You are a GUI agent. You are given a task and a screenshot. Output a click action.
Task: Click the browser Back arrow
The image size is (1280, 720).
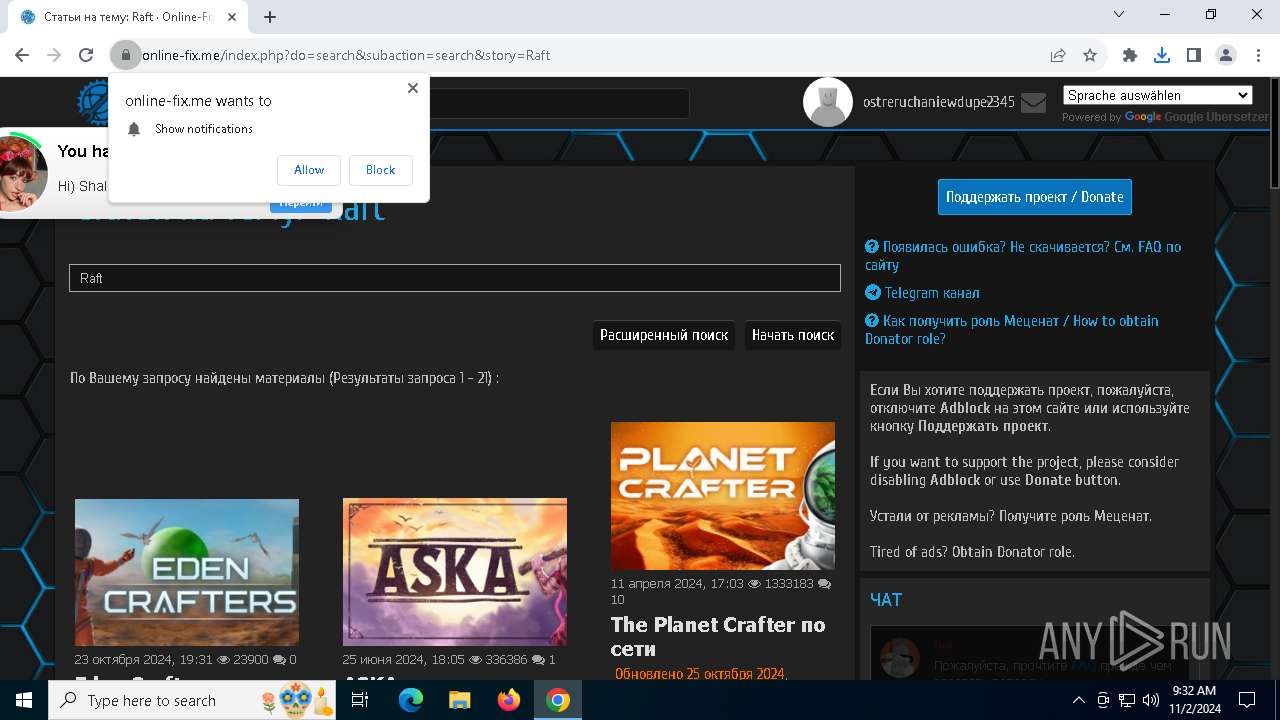point(22,55)
